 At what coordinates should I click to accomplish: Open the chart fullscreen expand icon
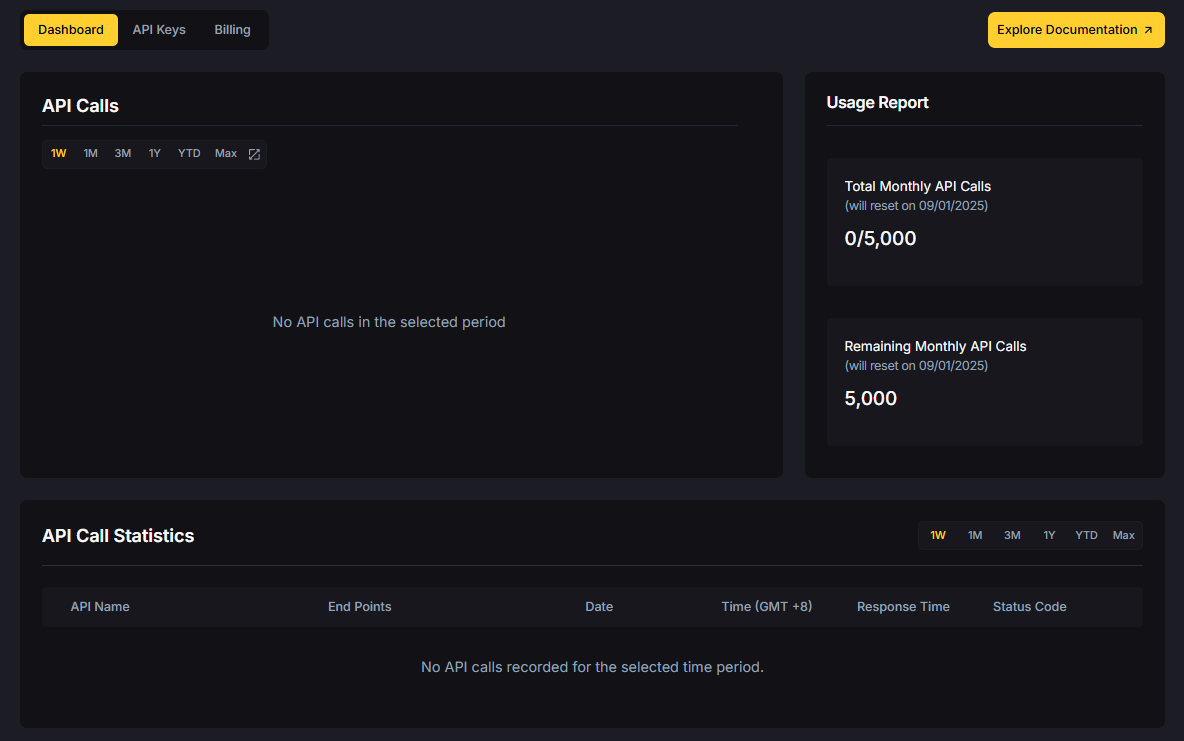pyautogui.click(x=253, y=153)
